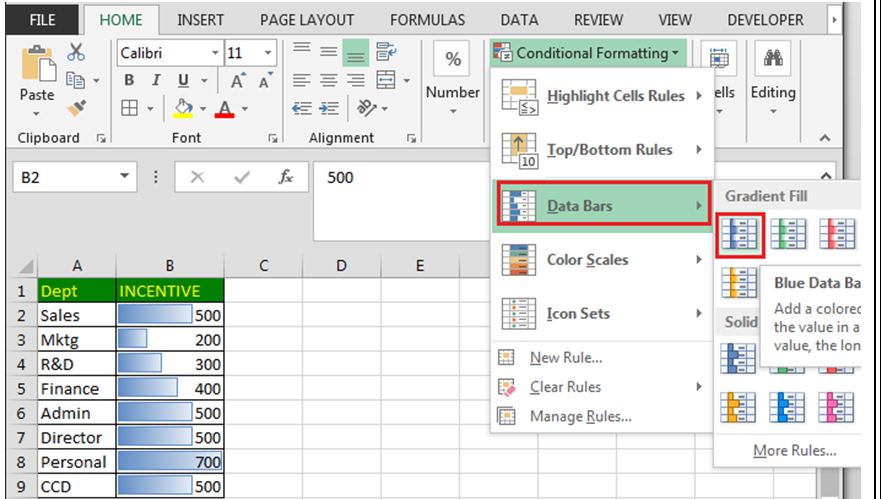Click the Conditional Formatting button

tap(588, 53)
